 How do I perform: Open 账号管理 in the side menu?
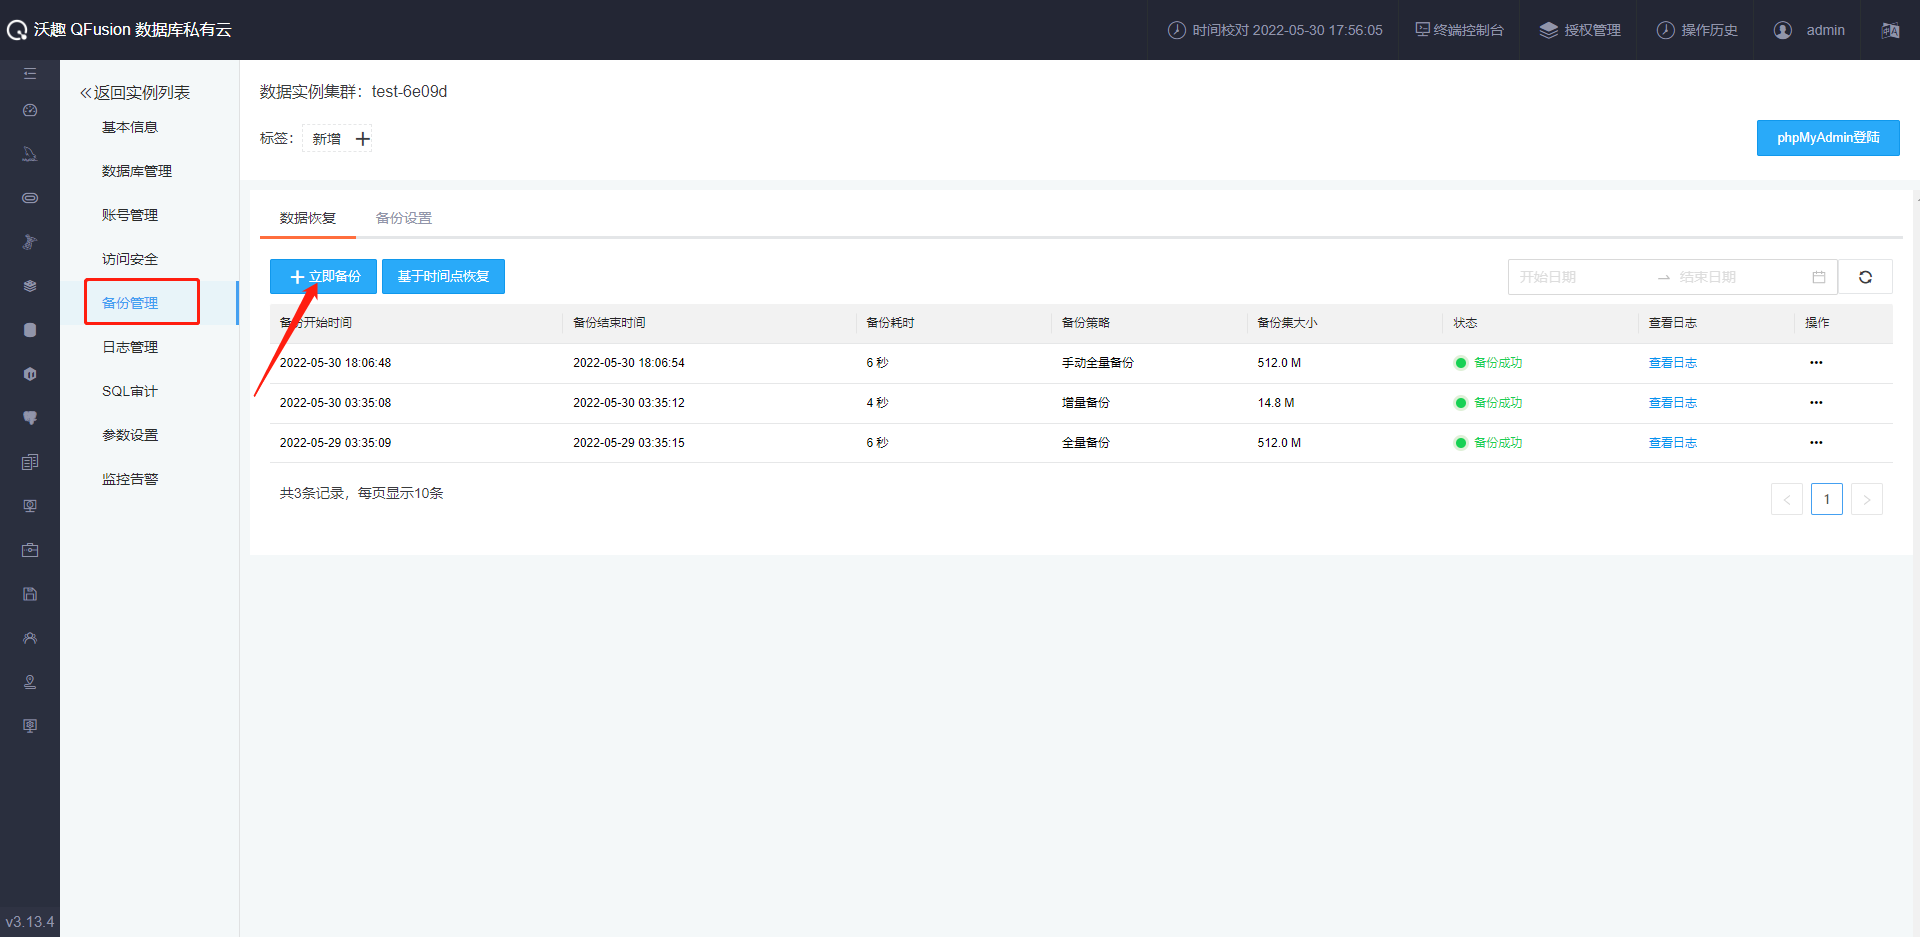tap(130, 215)
